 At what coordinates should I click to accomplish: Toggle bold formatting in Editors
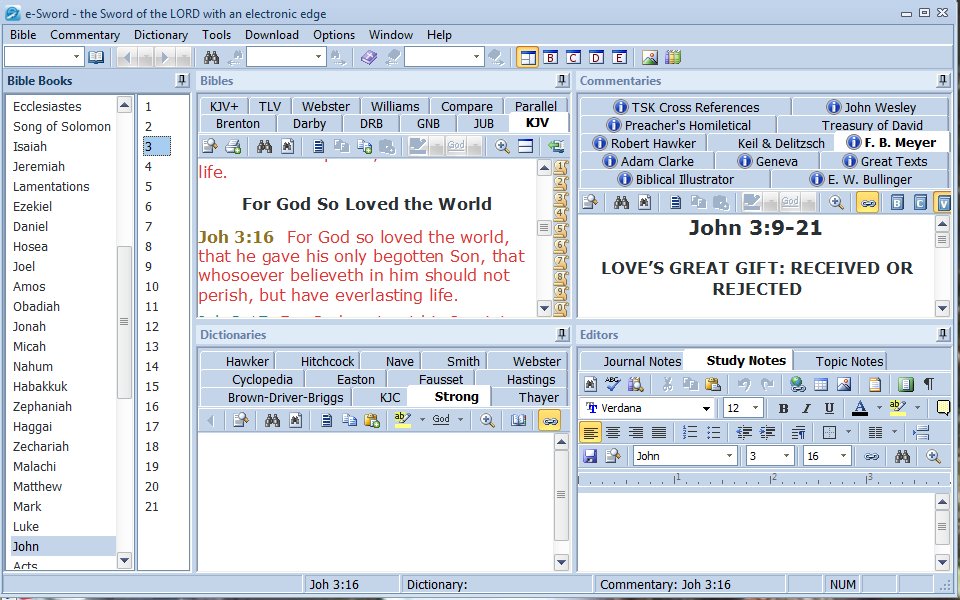click(x=783, y=408)
